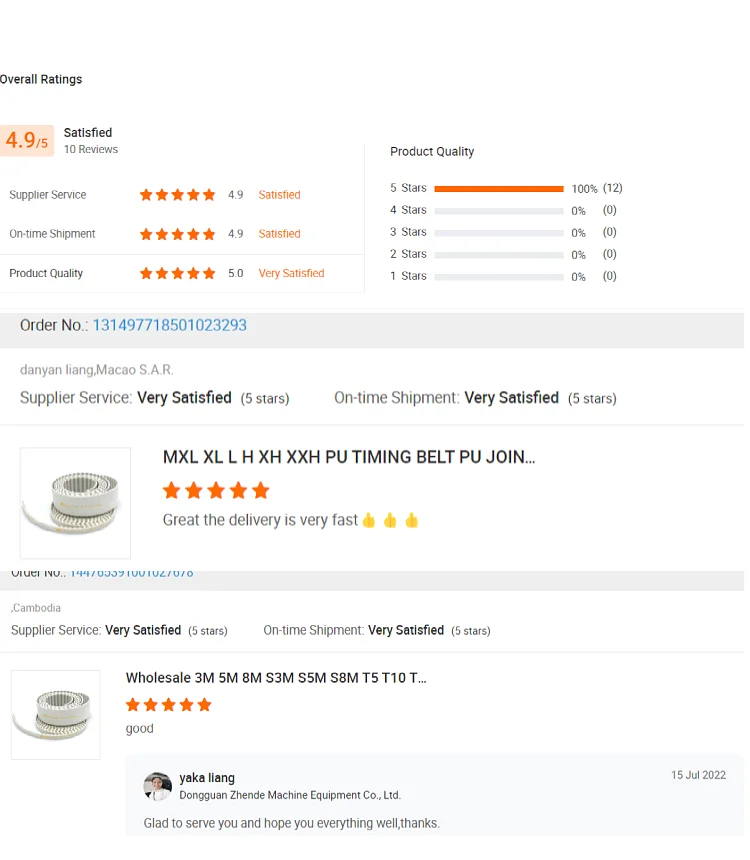The width and height of the screenshot is (750, 860).
Task: Open order number 131497718501023293
Action: 169,325
